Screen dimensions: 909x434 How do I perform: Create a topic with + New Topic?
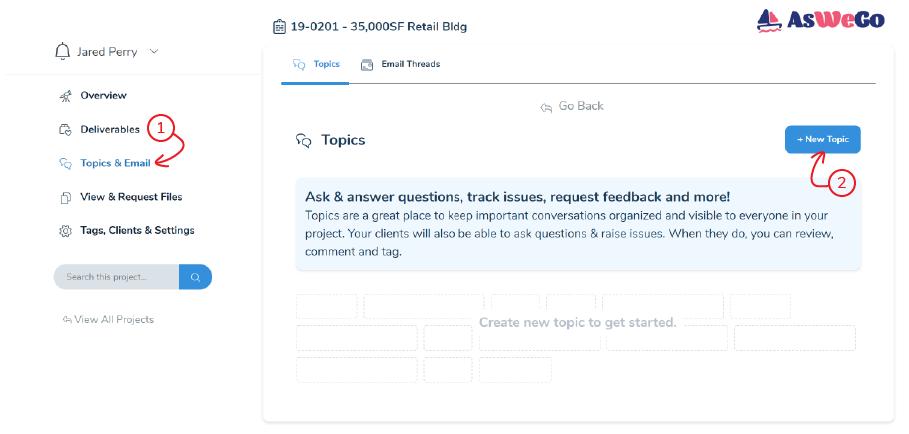pos(823,140)
